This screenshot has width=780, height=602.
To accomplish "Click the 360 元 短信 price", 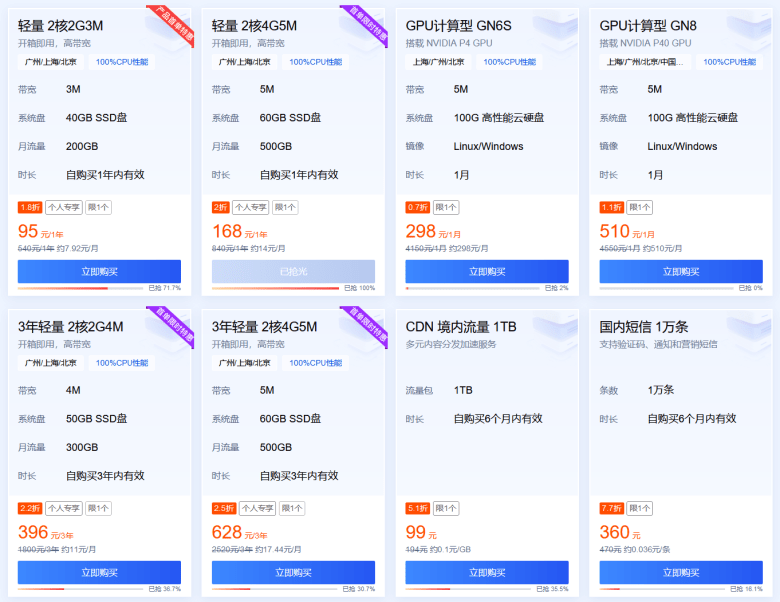I will pos(620,532).
